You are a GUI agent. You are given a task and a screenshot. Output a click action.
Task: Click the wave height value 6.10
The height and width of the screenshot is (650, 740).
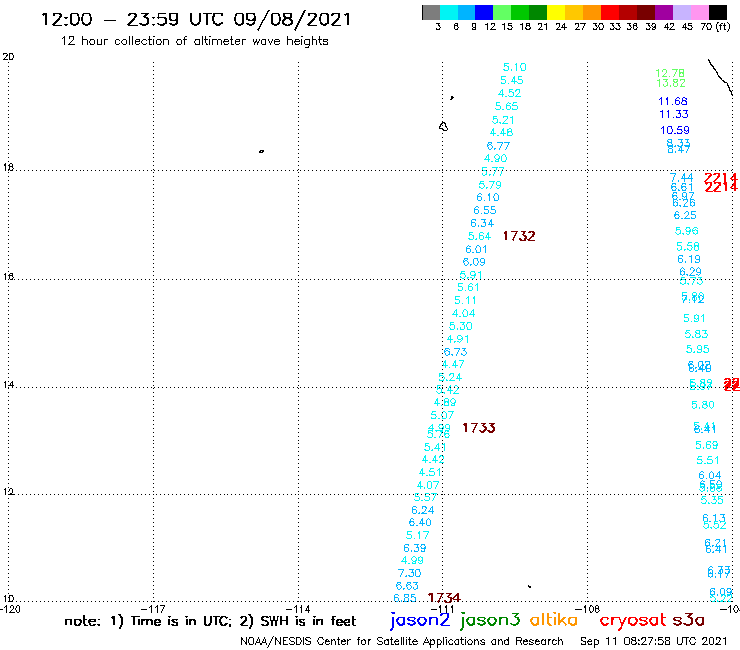pos(488,197)
